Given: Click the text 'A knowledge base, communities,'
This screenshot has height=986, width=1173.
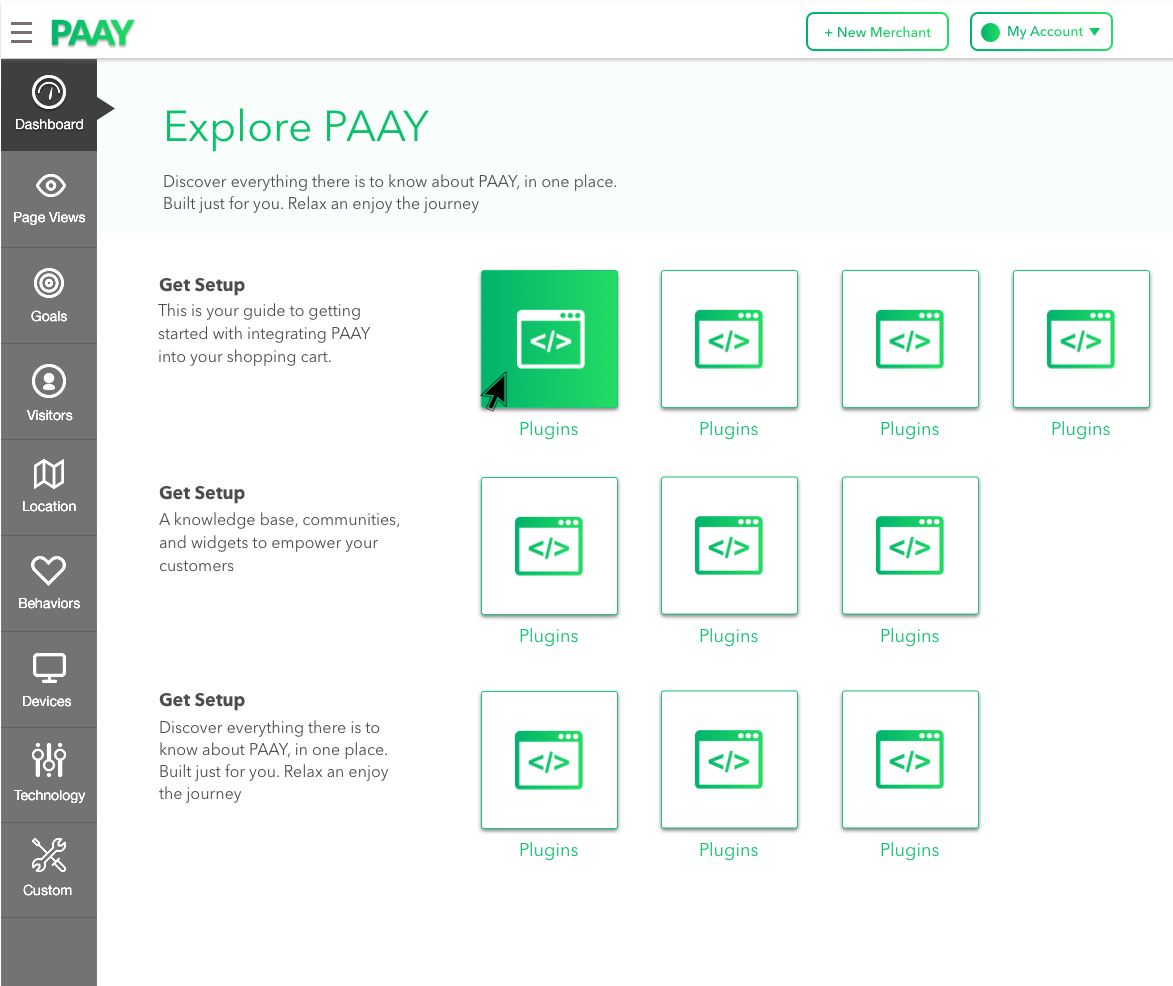Looking at the screenshot, I should point(279,520).
